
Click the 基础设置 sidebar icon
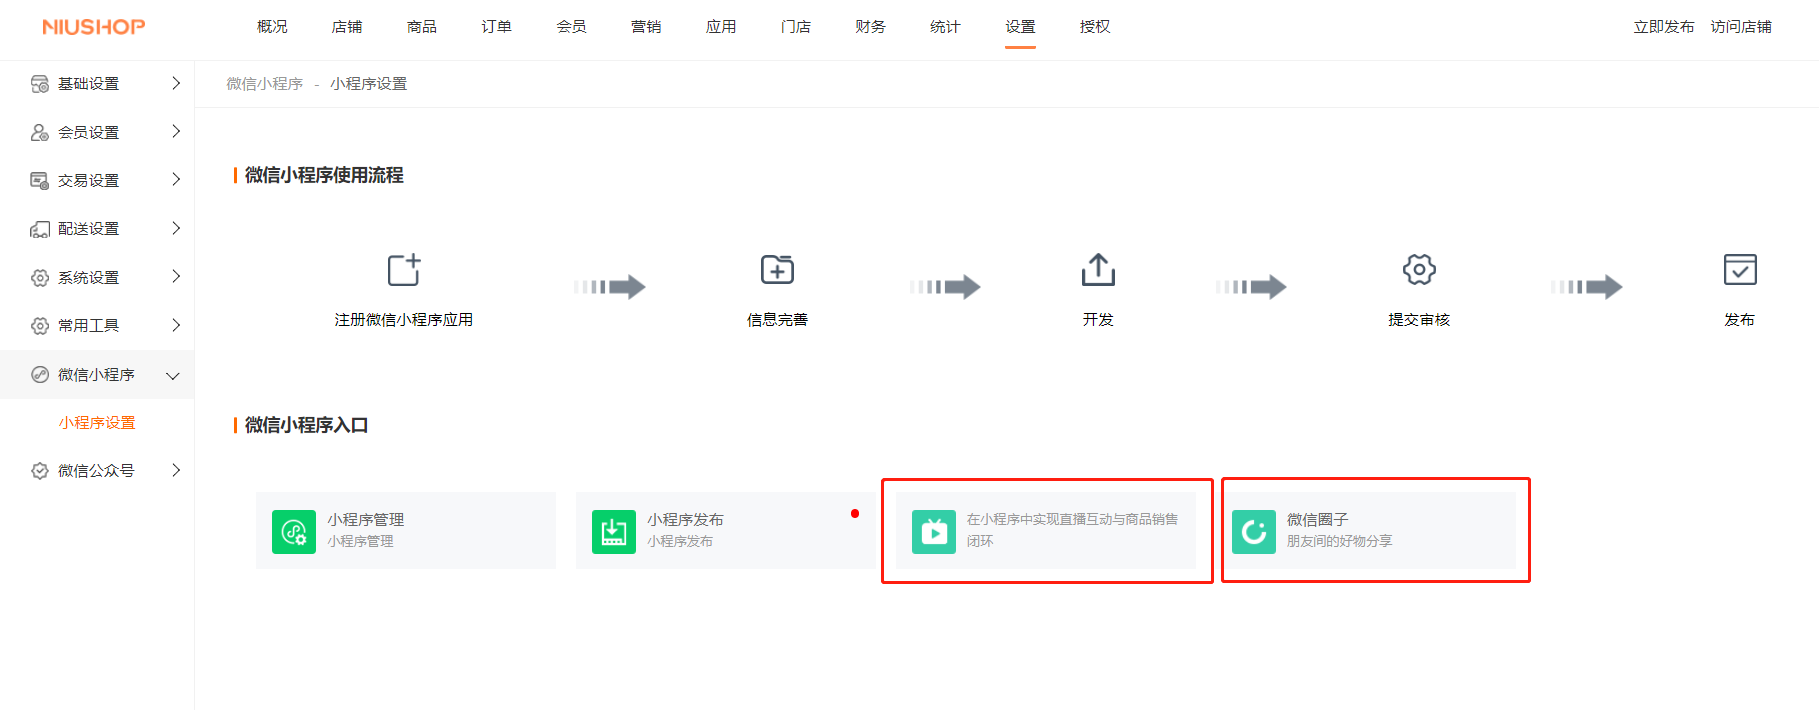pyautogui.click(x=40, y=84)
